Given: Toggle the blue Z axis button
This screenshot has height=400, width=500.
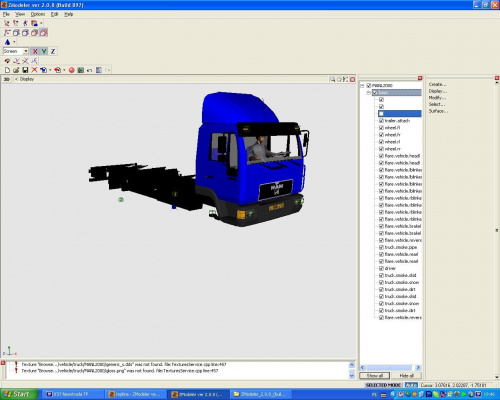Looking at the screenshot, I should [53, 51].
